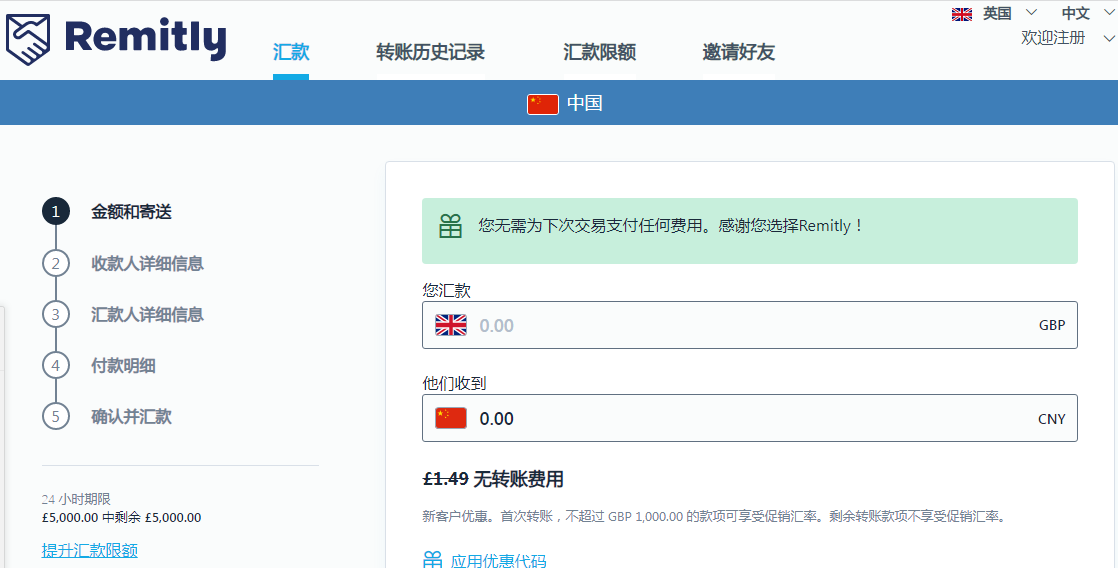The image size is (1118, 568).
Task: Click the UK flag in the top-right corner
Action: (962, 14)
